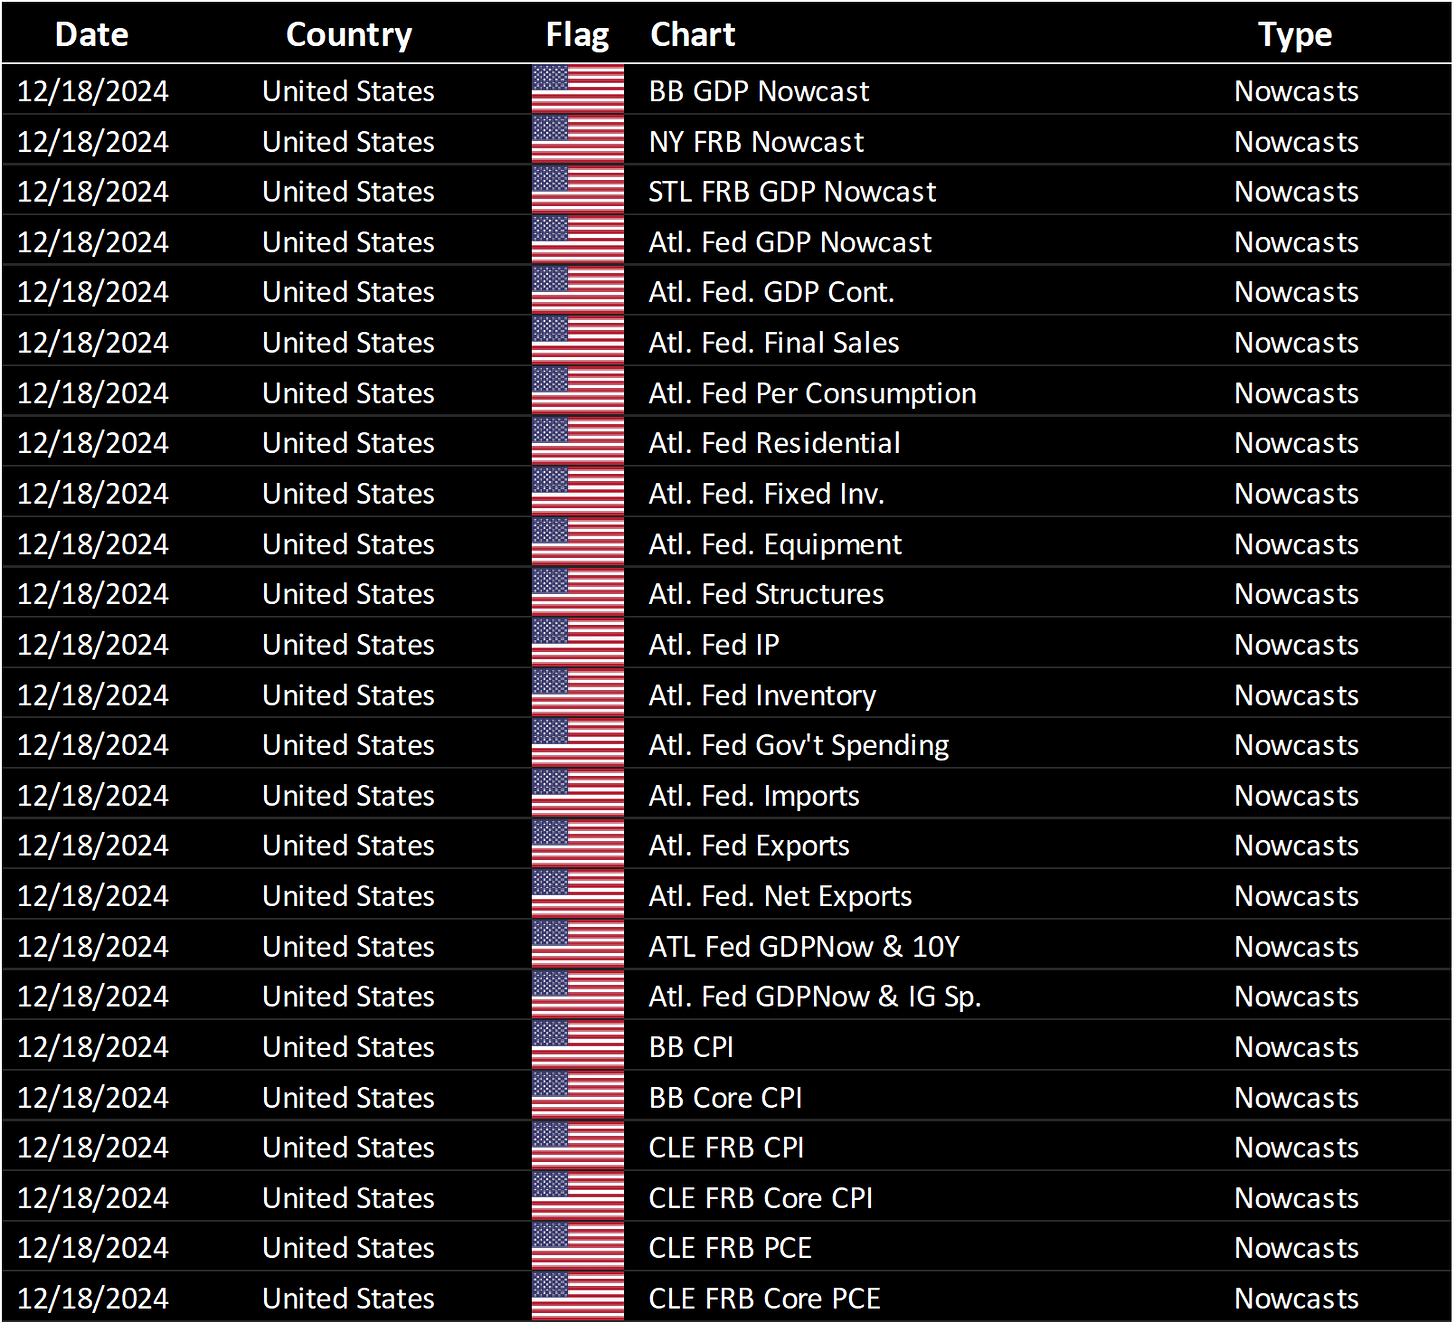Image resolution: width=1456 pixels, height=1323 pixels.
Task: Click the Country column header
Action: 349,34
